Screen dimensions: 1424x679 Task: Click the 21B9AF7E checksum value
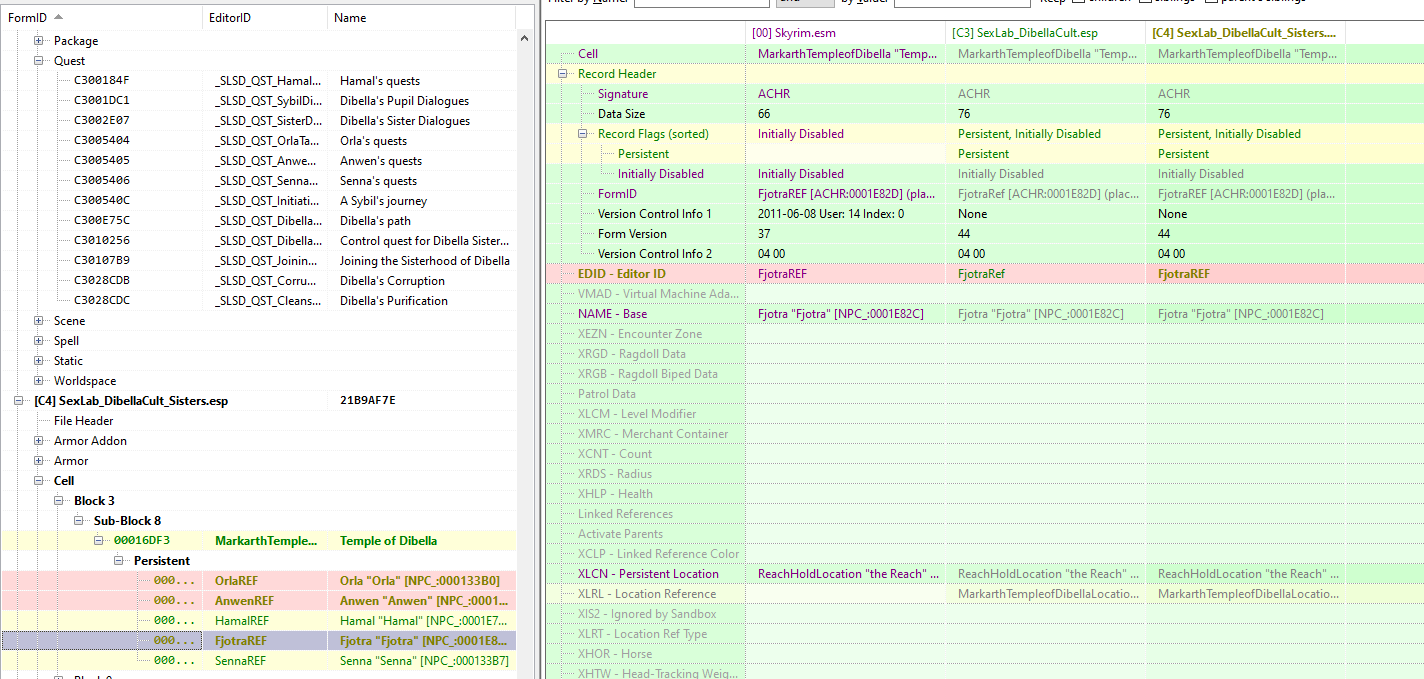click(x=367, y=401)
